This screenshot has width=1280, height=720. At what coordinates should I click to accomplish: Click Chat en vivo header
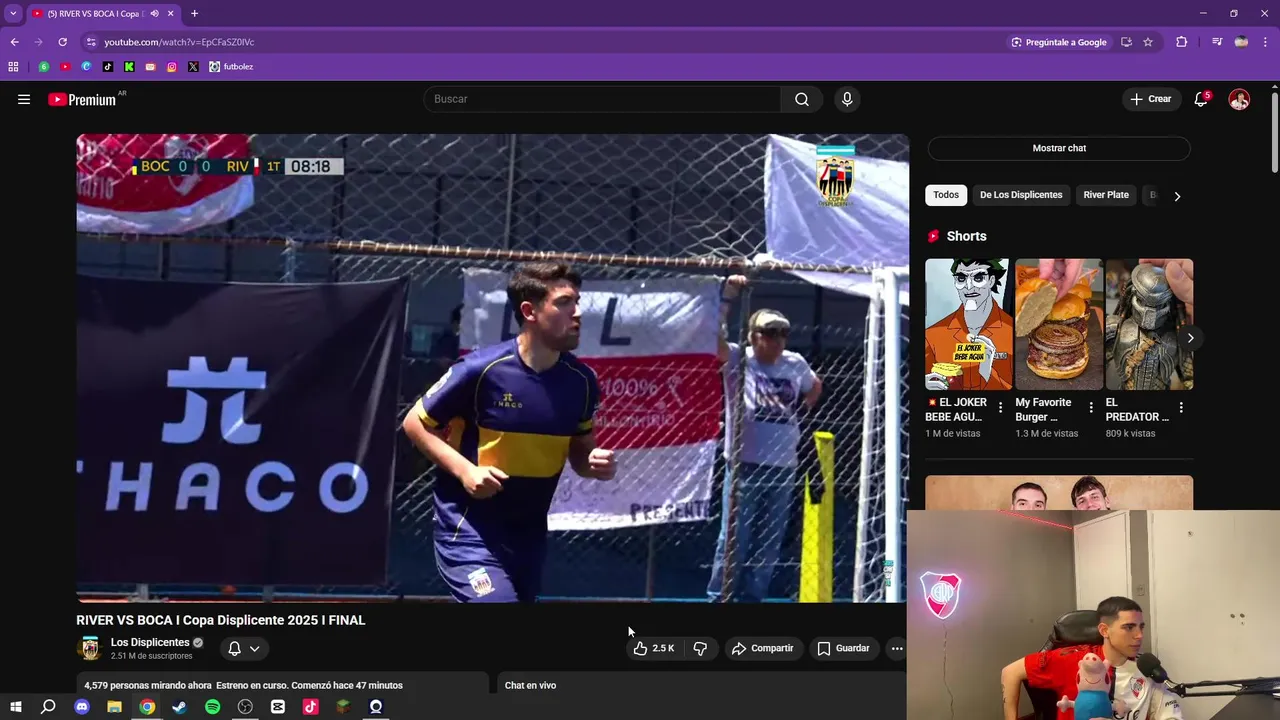pos(530,685)
